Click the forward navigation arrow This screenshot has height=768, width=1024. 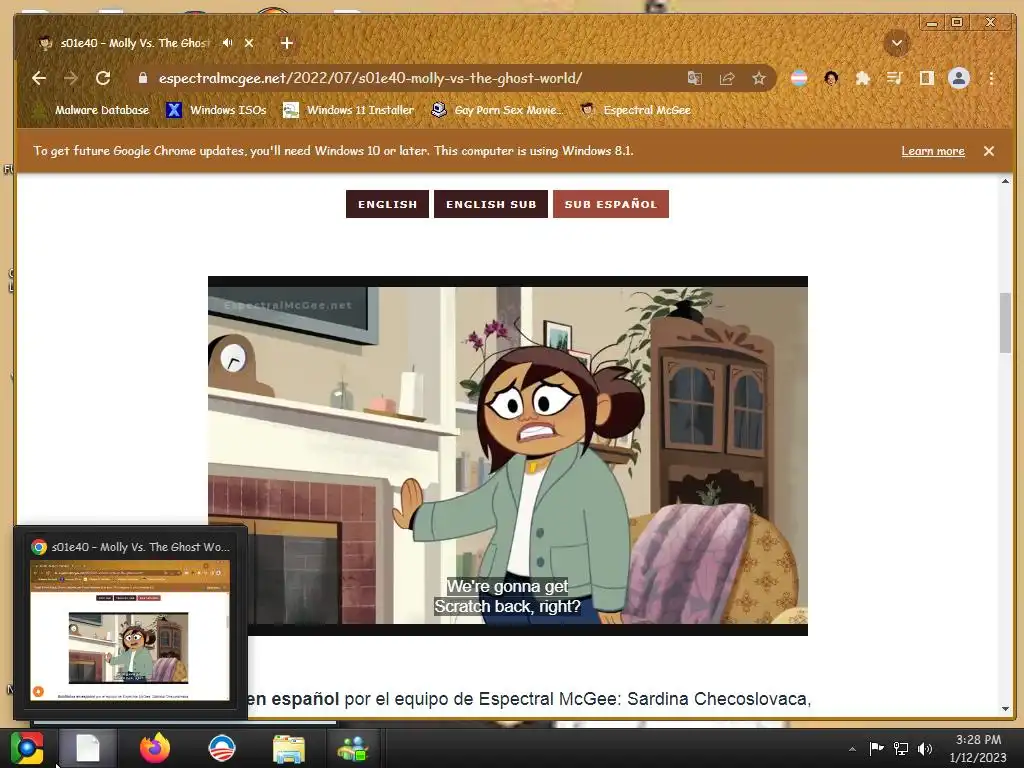[x=71, y=78]
